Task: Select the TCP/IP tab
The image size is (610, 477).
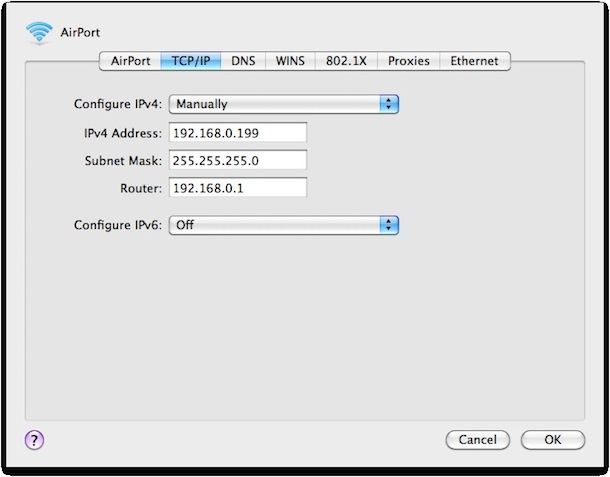Action: pos(191,61)
